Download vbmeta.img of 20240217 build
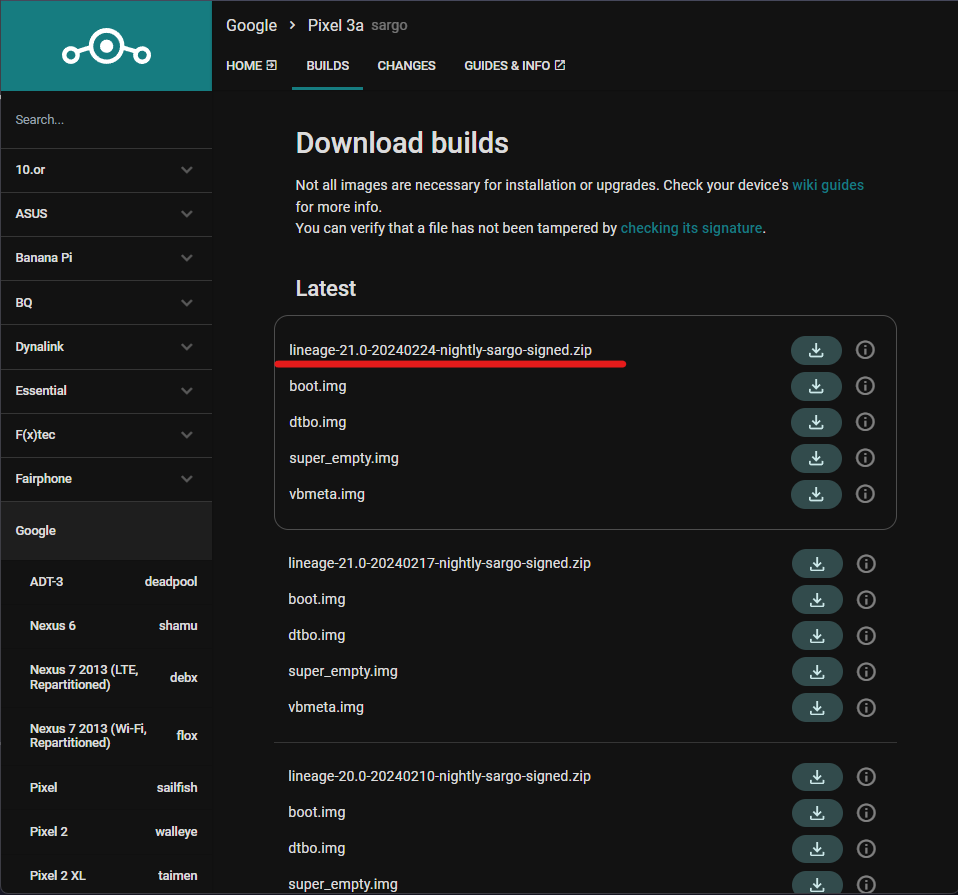Image resolution: width=958 pixels, height=895 pixels. pos(817,707)
